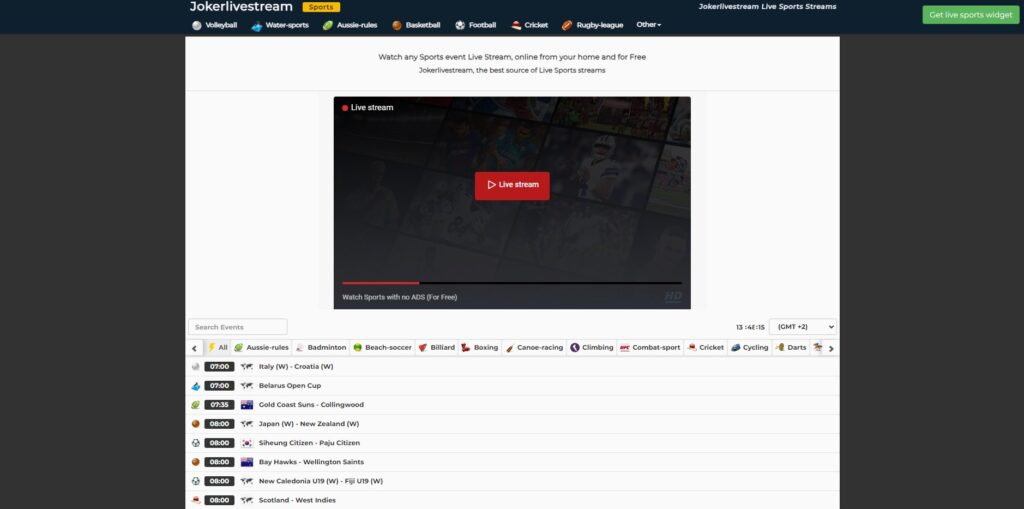The height and width of the screenshot is (509, 1024).
Task: Click the Cricket icon in filter bar
Action: click(x=692, y=348)
